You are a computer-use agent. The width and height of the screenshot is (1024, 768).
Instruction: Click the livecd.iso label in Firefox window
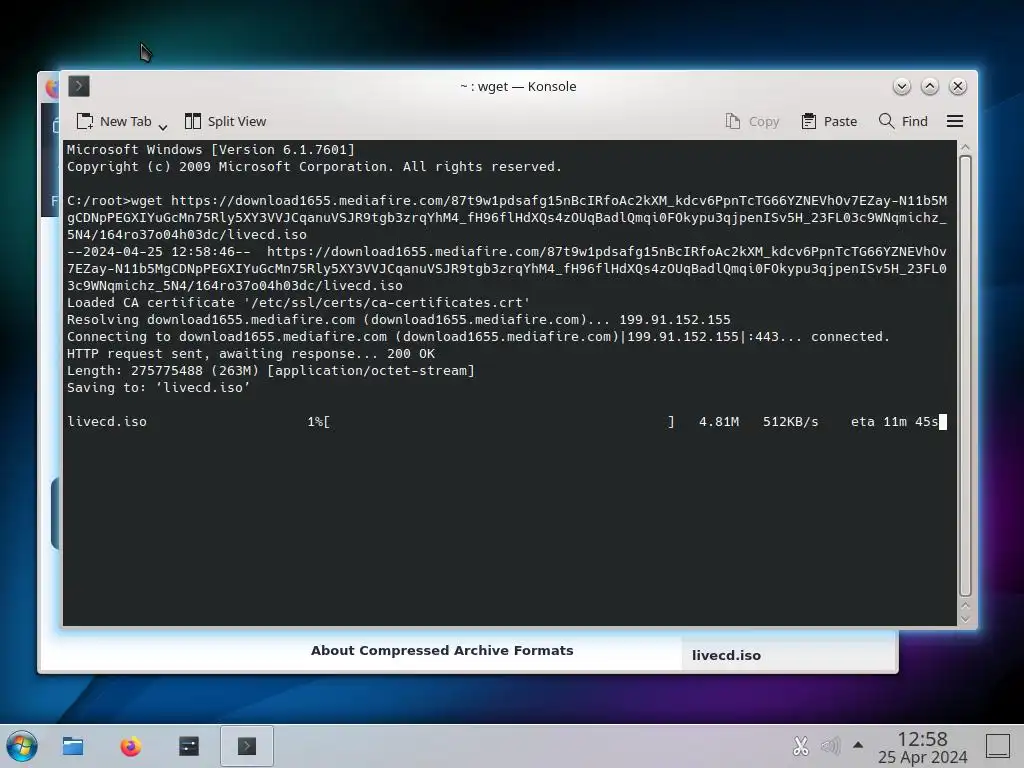(726, 655)
